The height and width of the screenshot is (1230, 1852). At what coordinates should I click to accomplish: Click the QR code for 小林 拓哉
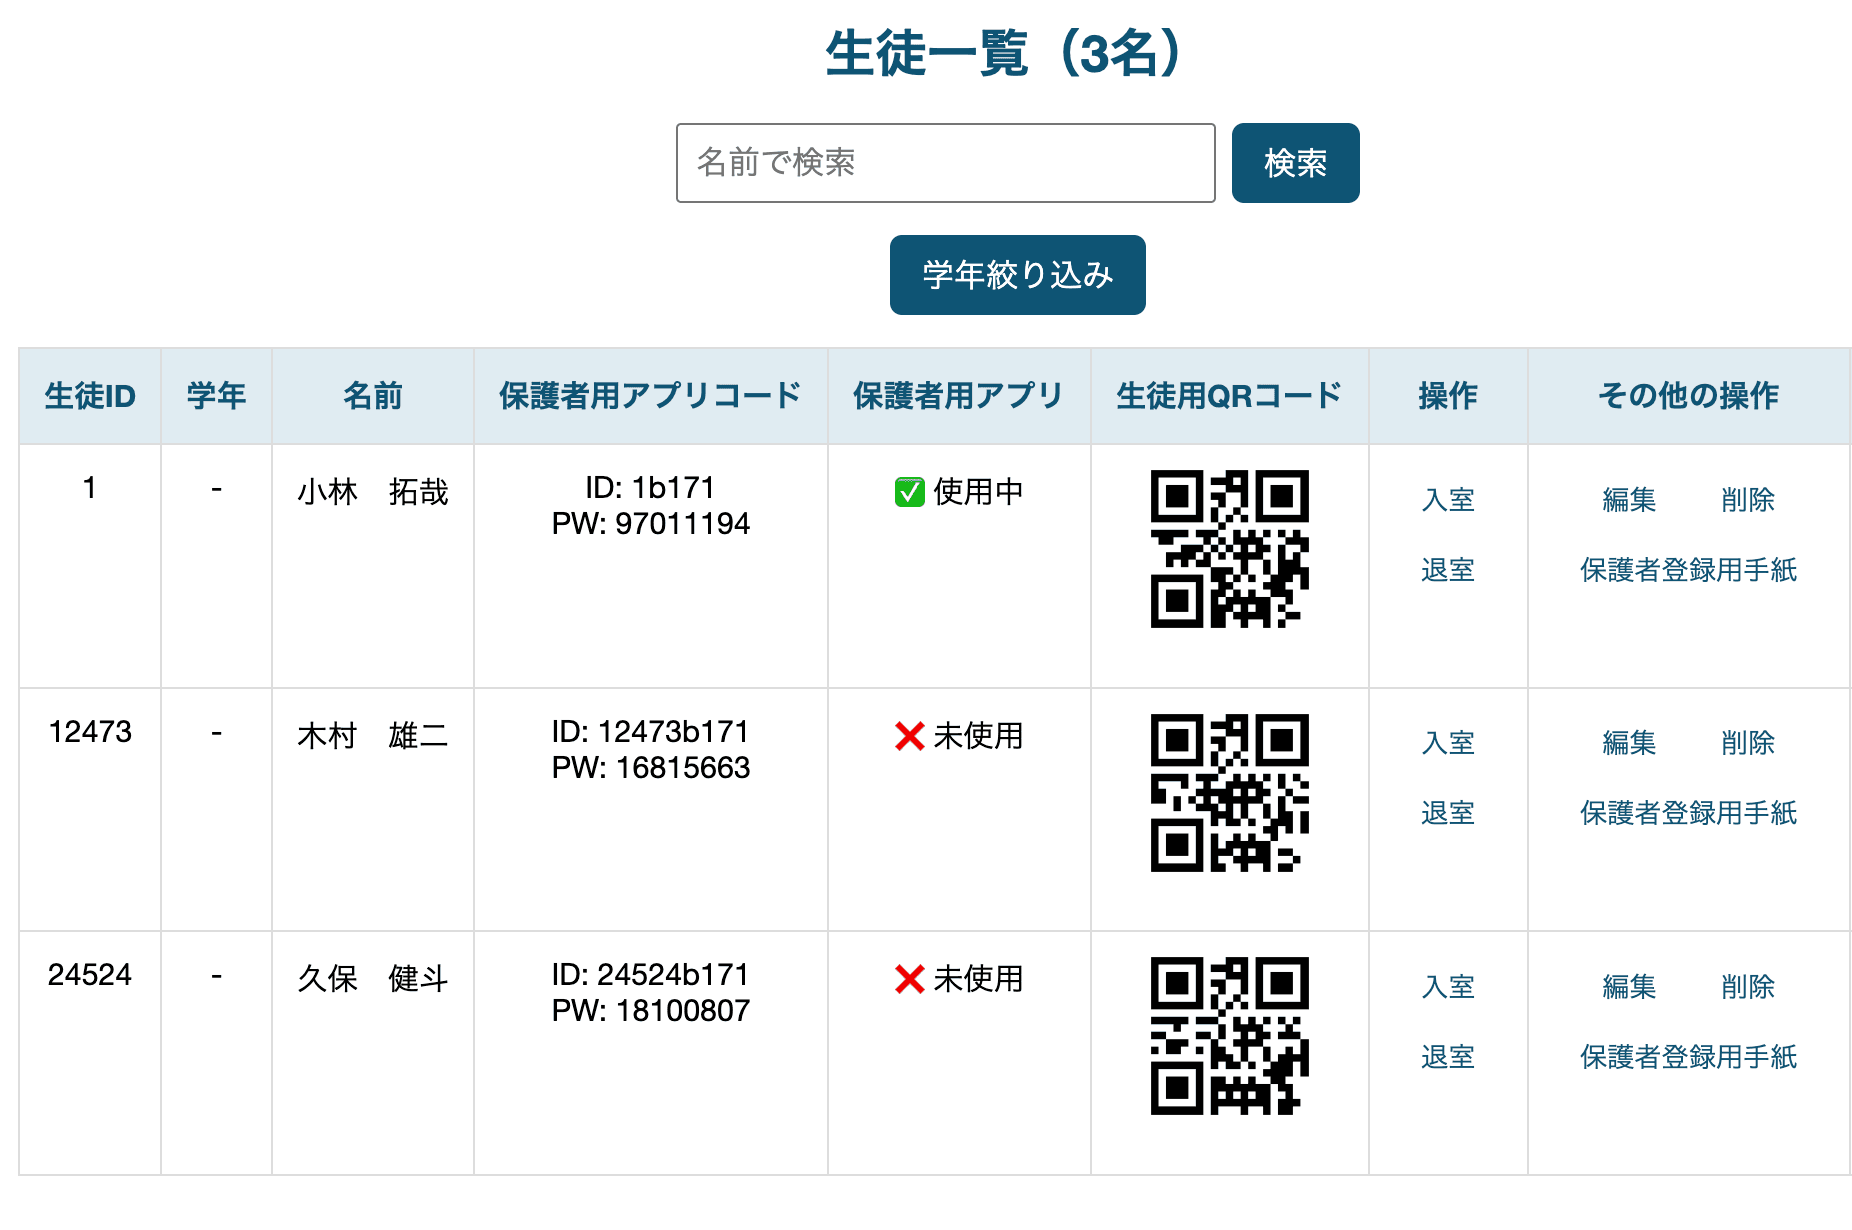pos(1229,549)
